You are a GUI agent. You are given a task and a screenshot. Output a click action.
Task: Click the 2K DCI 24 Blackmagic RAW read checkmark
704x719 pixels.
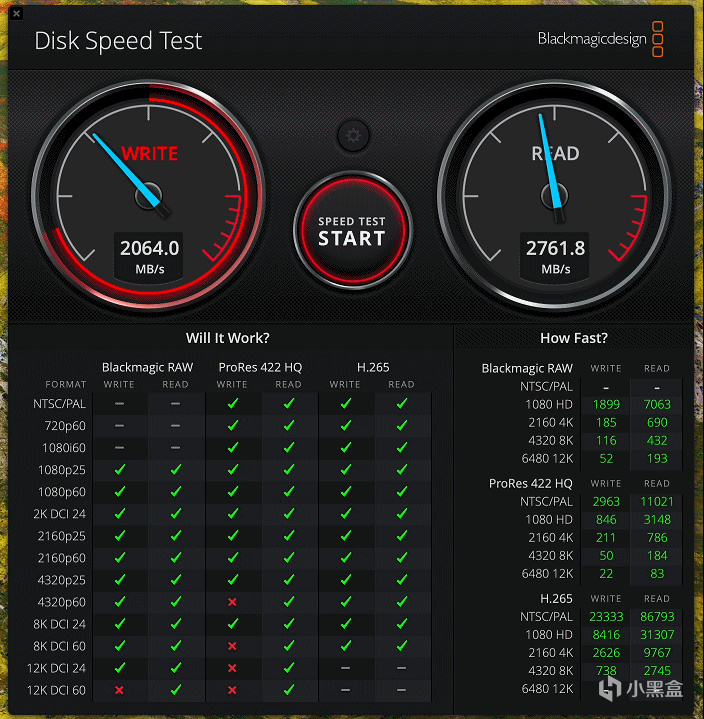tap(176, 513)
